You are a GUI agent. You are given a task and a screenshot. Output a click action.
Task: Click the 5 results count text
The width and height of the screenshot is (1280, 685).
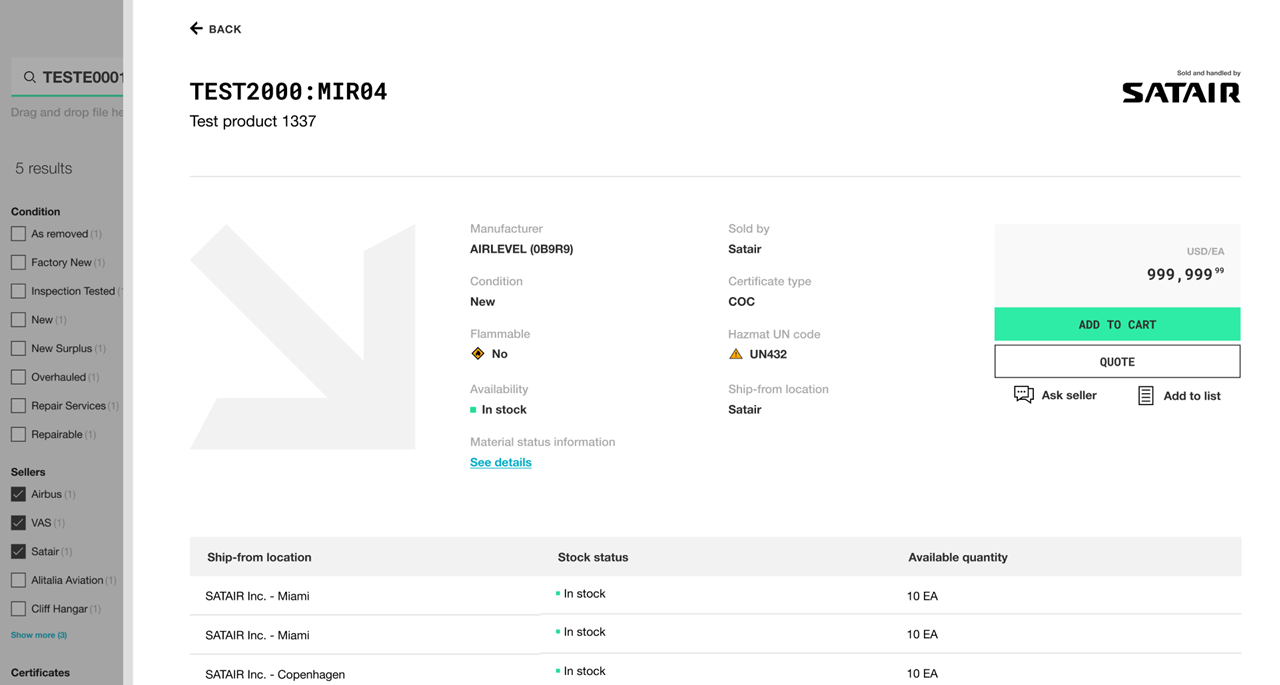click(43, 168)
